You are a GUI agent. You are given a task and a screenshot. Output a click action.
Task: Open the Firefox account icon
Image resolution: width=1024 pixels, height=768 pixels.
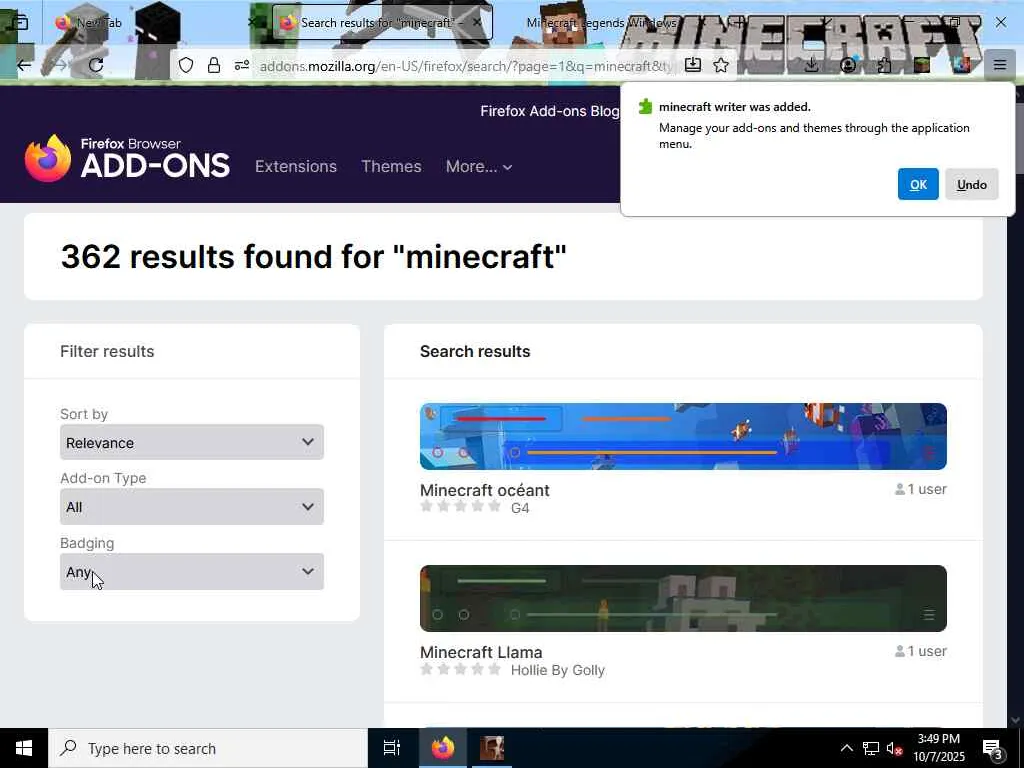pyautogui.click(x=848, y=65)
